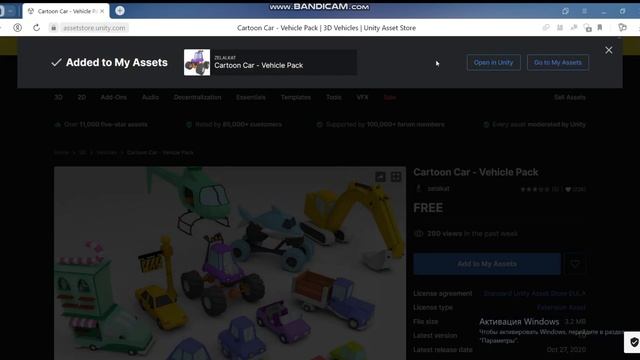Open the VFX category menu
Screen dimensions: 640x360
[362, 97]
